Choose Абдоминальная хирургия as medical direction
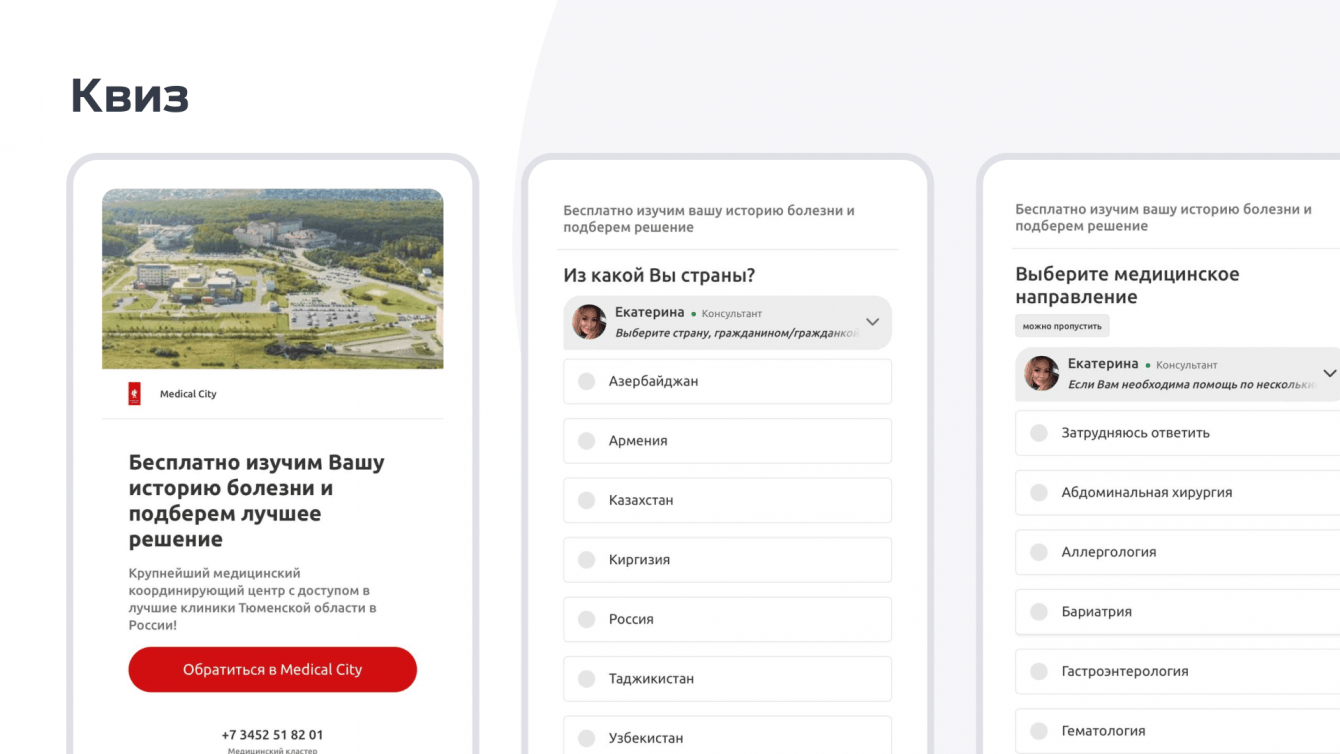This screenshot has height=754, width=1340. point(1178,493)
